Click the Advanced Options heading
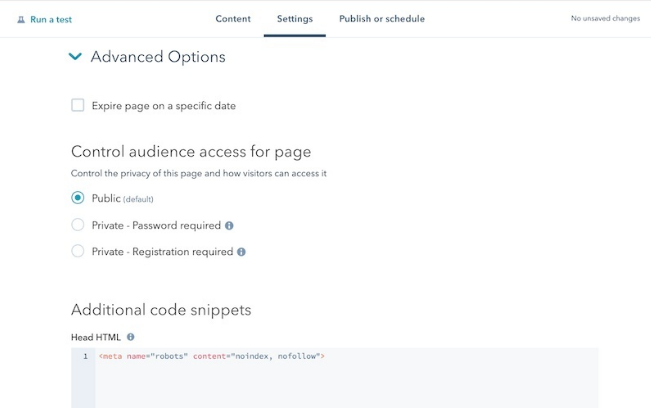 pyautogui.click(x=158, y=57)
